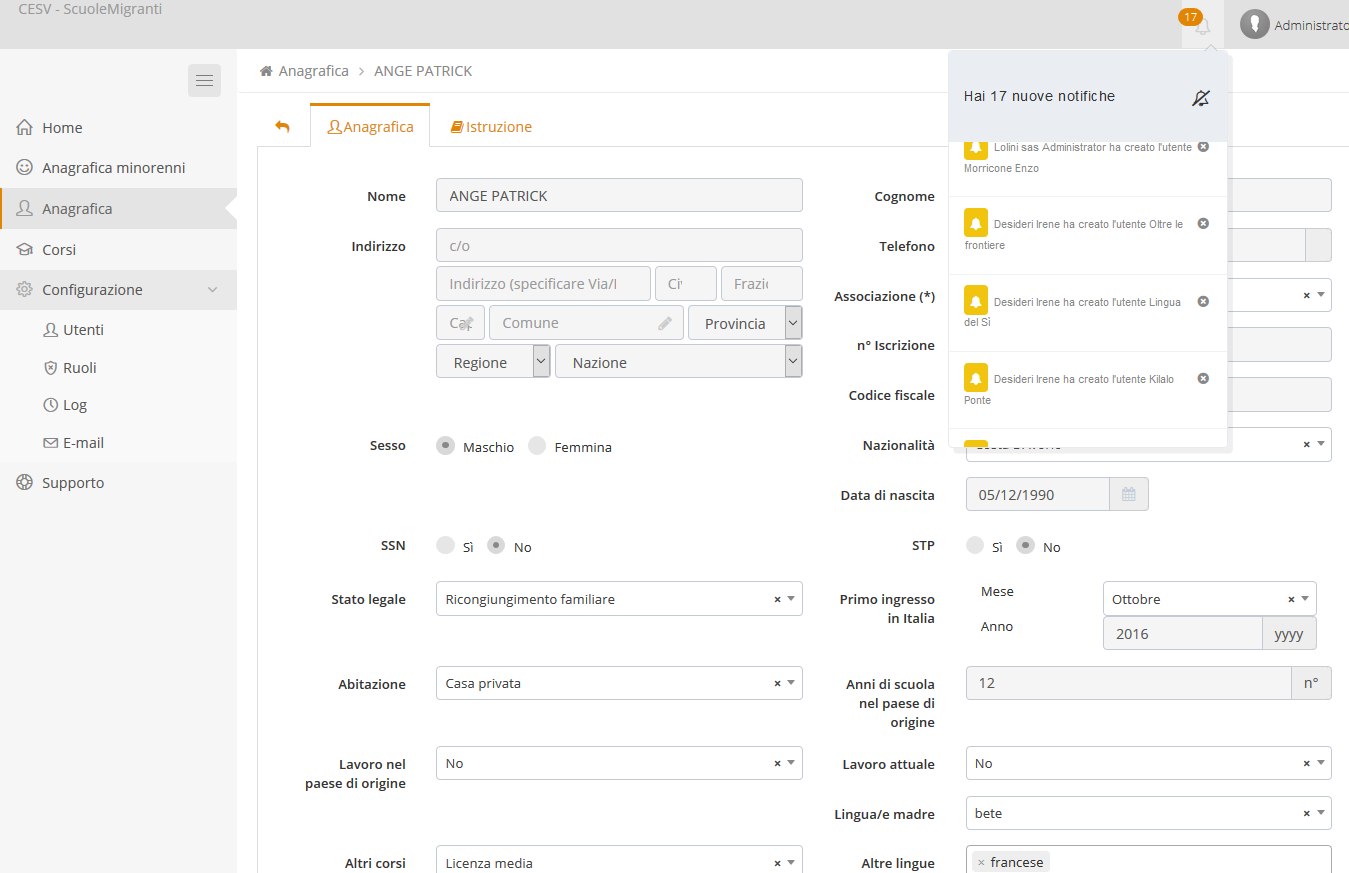
Task: Open the Regione dropdown
Action: pyautogui.click(x=494, y=361)
